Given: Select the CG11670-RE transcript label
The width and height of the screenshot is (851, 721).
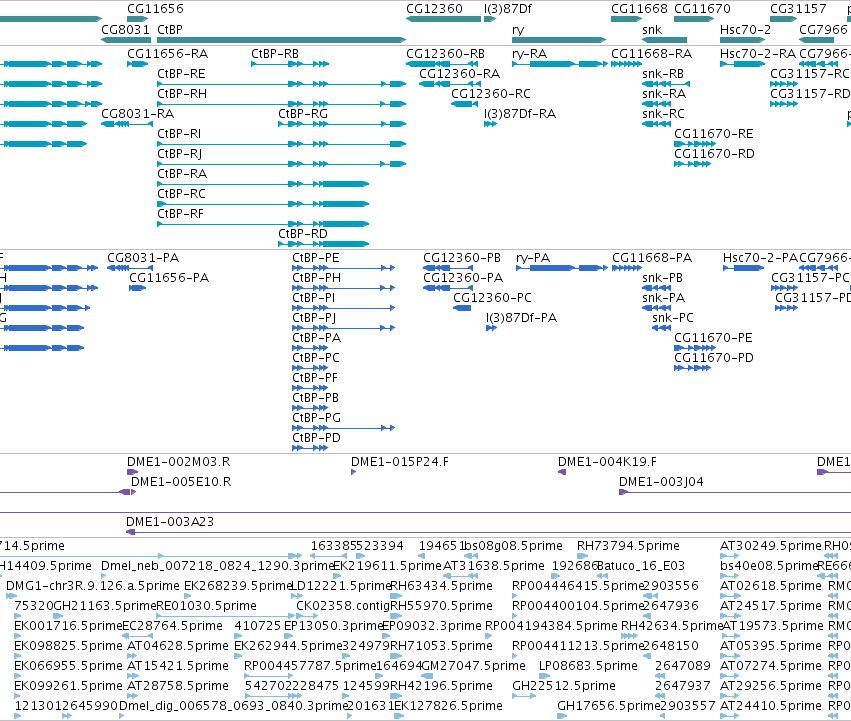Looking at the screenshot, I should click(x=714, y=134).
